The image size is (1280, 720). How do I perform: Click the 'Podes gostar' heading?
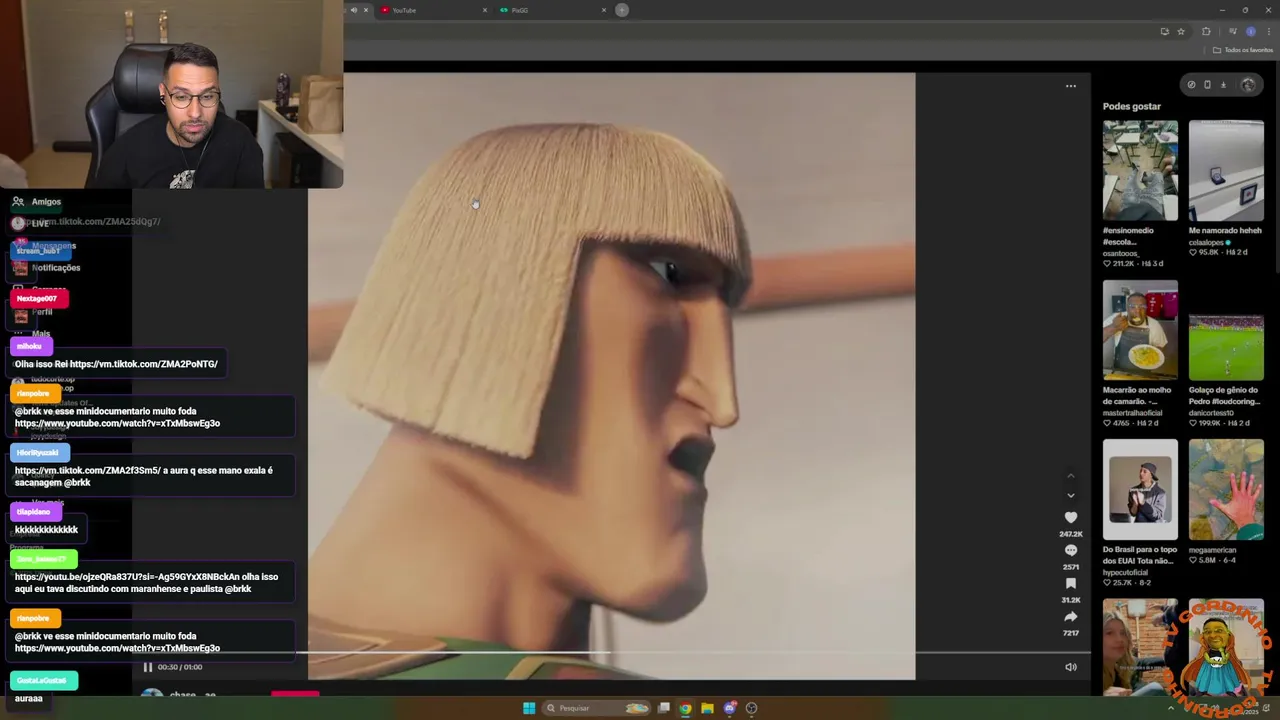click(1132, 106)
